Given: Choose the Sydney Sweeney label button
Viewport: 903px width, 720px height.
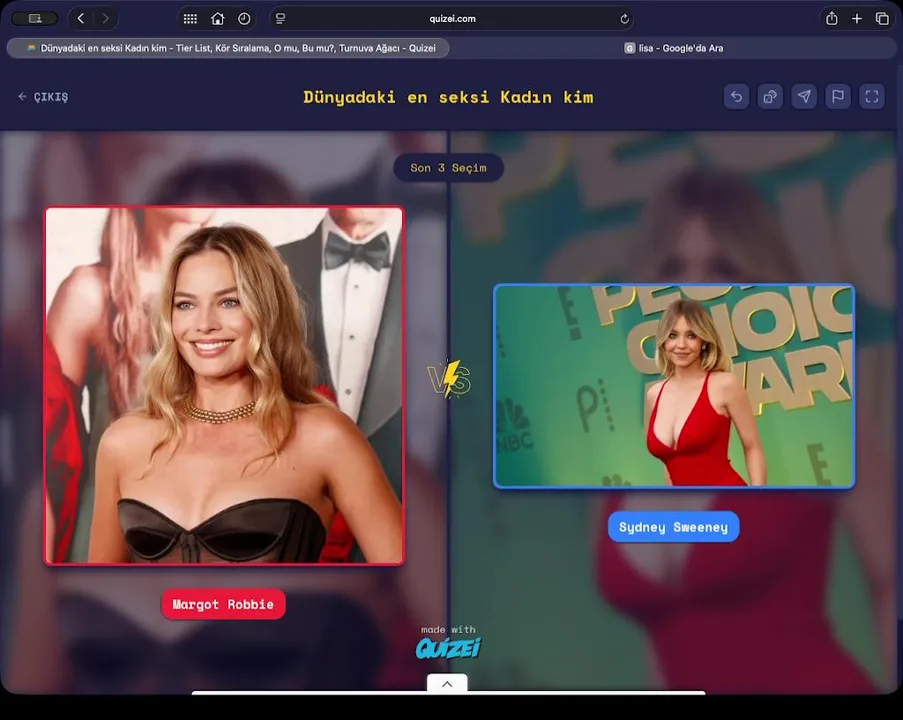Looking at the screenshot, I should click(673, 527).
